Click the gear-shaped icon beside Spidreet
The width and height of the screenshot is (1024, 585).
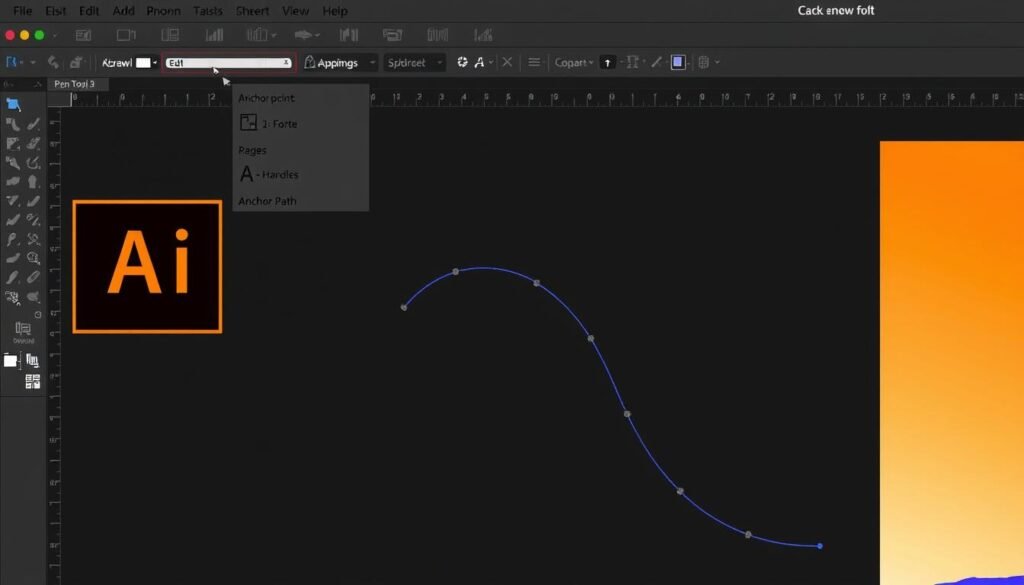(462, 62)
